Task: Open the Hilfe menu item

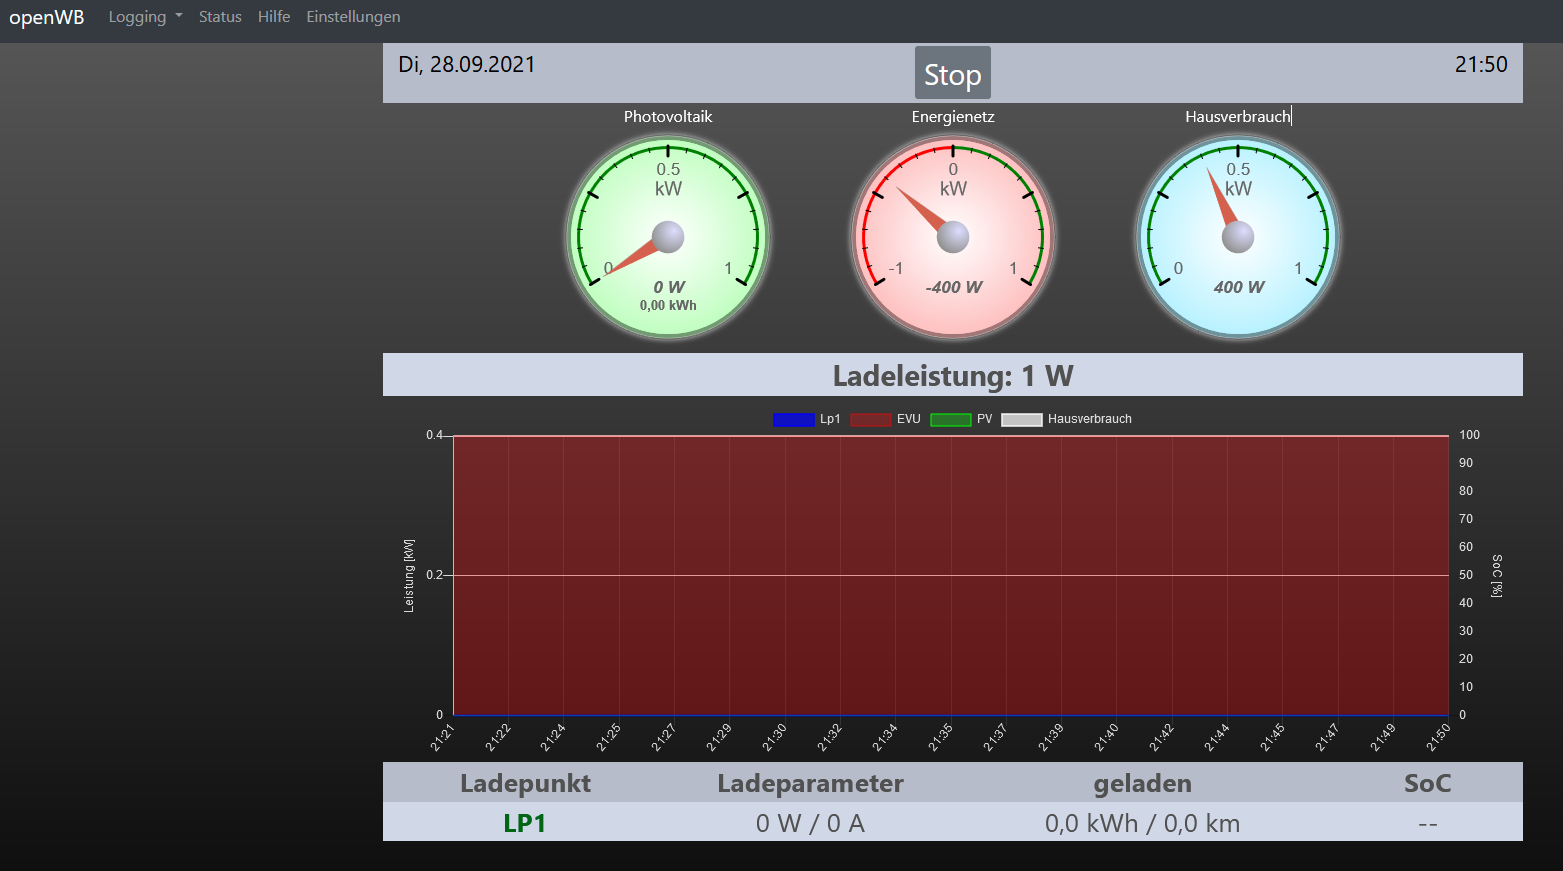Action: pos(273,17)
